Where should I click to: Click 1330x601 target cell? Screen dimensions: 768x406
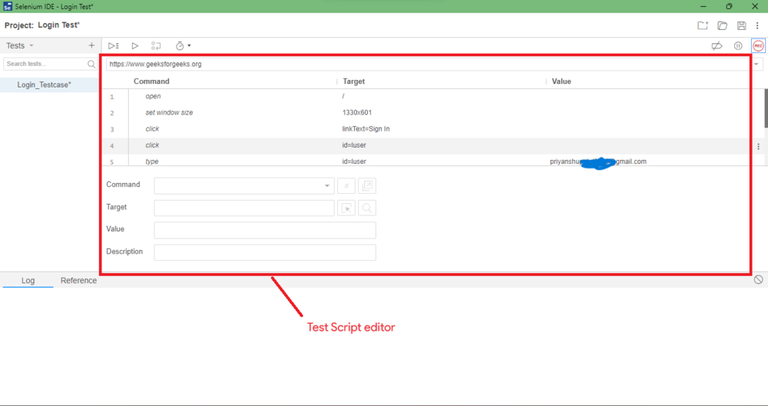pos(357,112)
